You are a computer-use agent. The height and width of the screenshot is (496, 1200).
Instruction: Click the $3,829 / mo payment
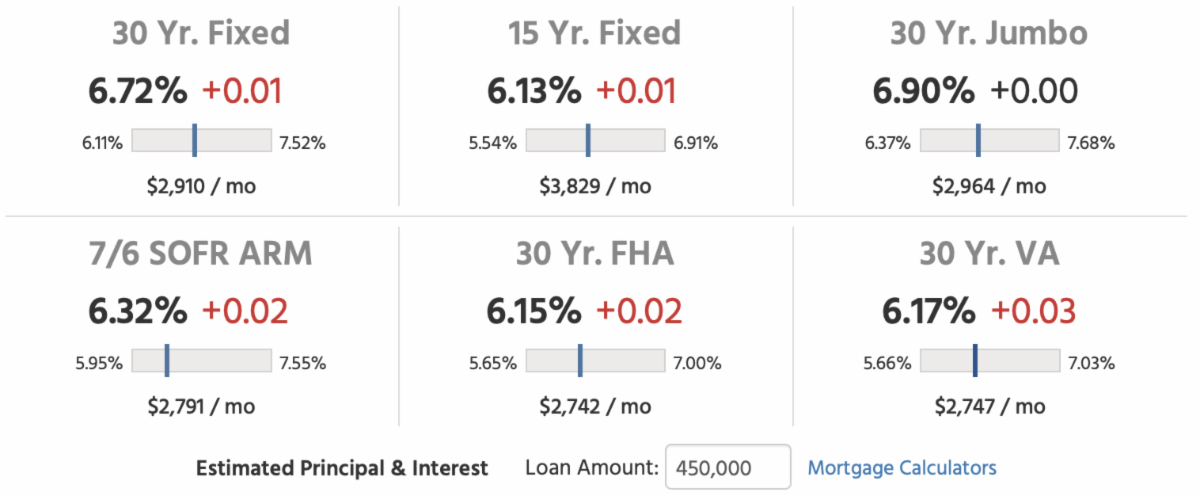point(595,185)
